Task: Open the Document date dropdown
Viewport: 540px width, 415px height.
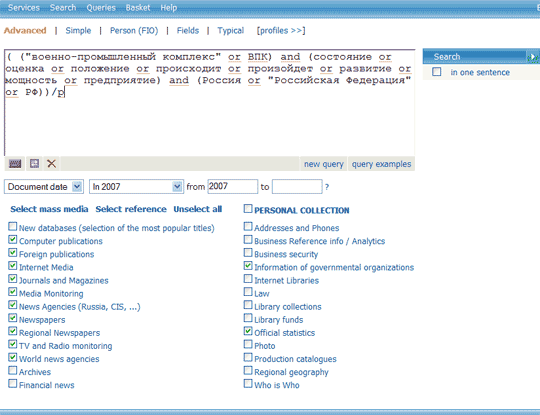Action: [x=44, y=187]
